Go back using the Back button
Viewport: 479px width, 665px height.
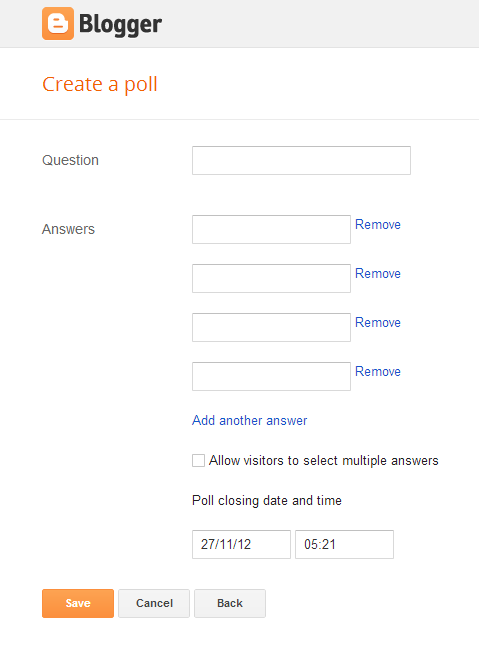tap(230, 603)
